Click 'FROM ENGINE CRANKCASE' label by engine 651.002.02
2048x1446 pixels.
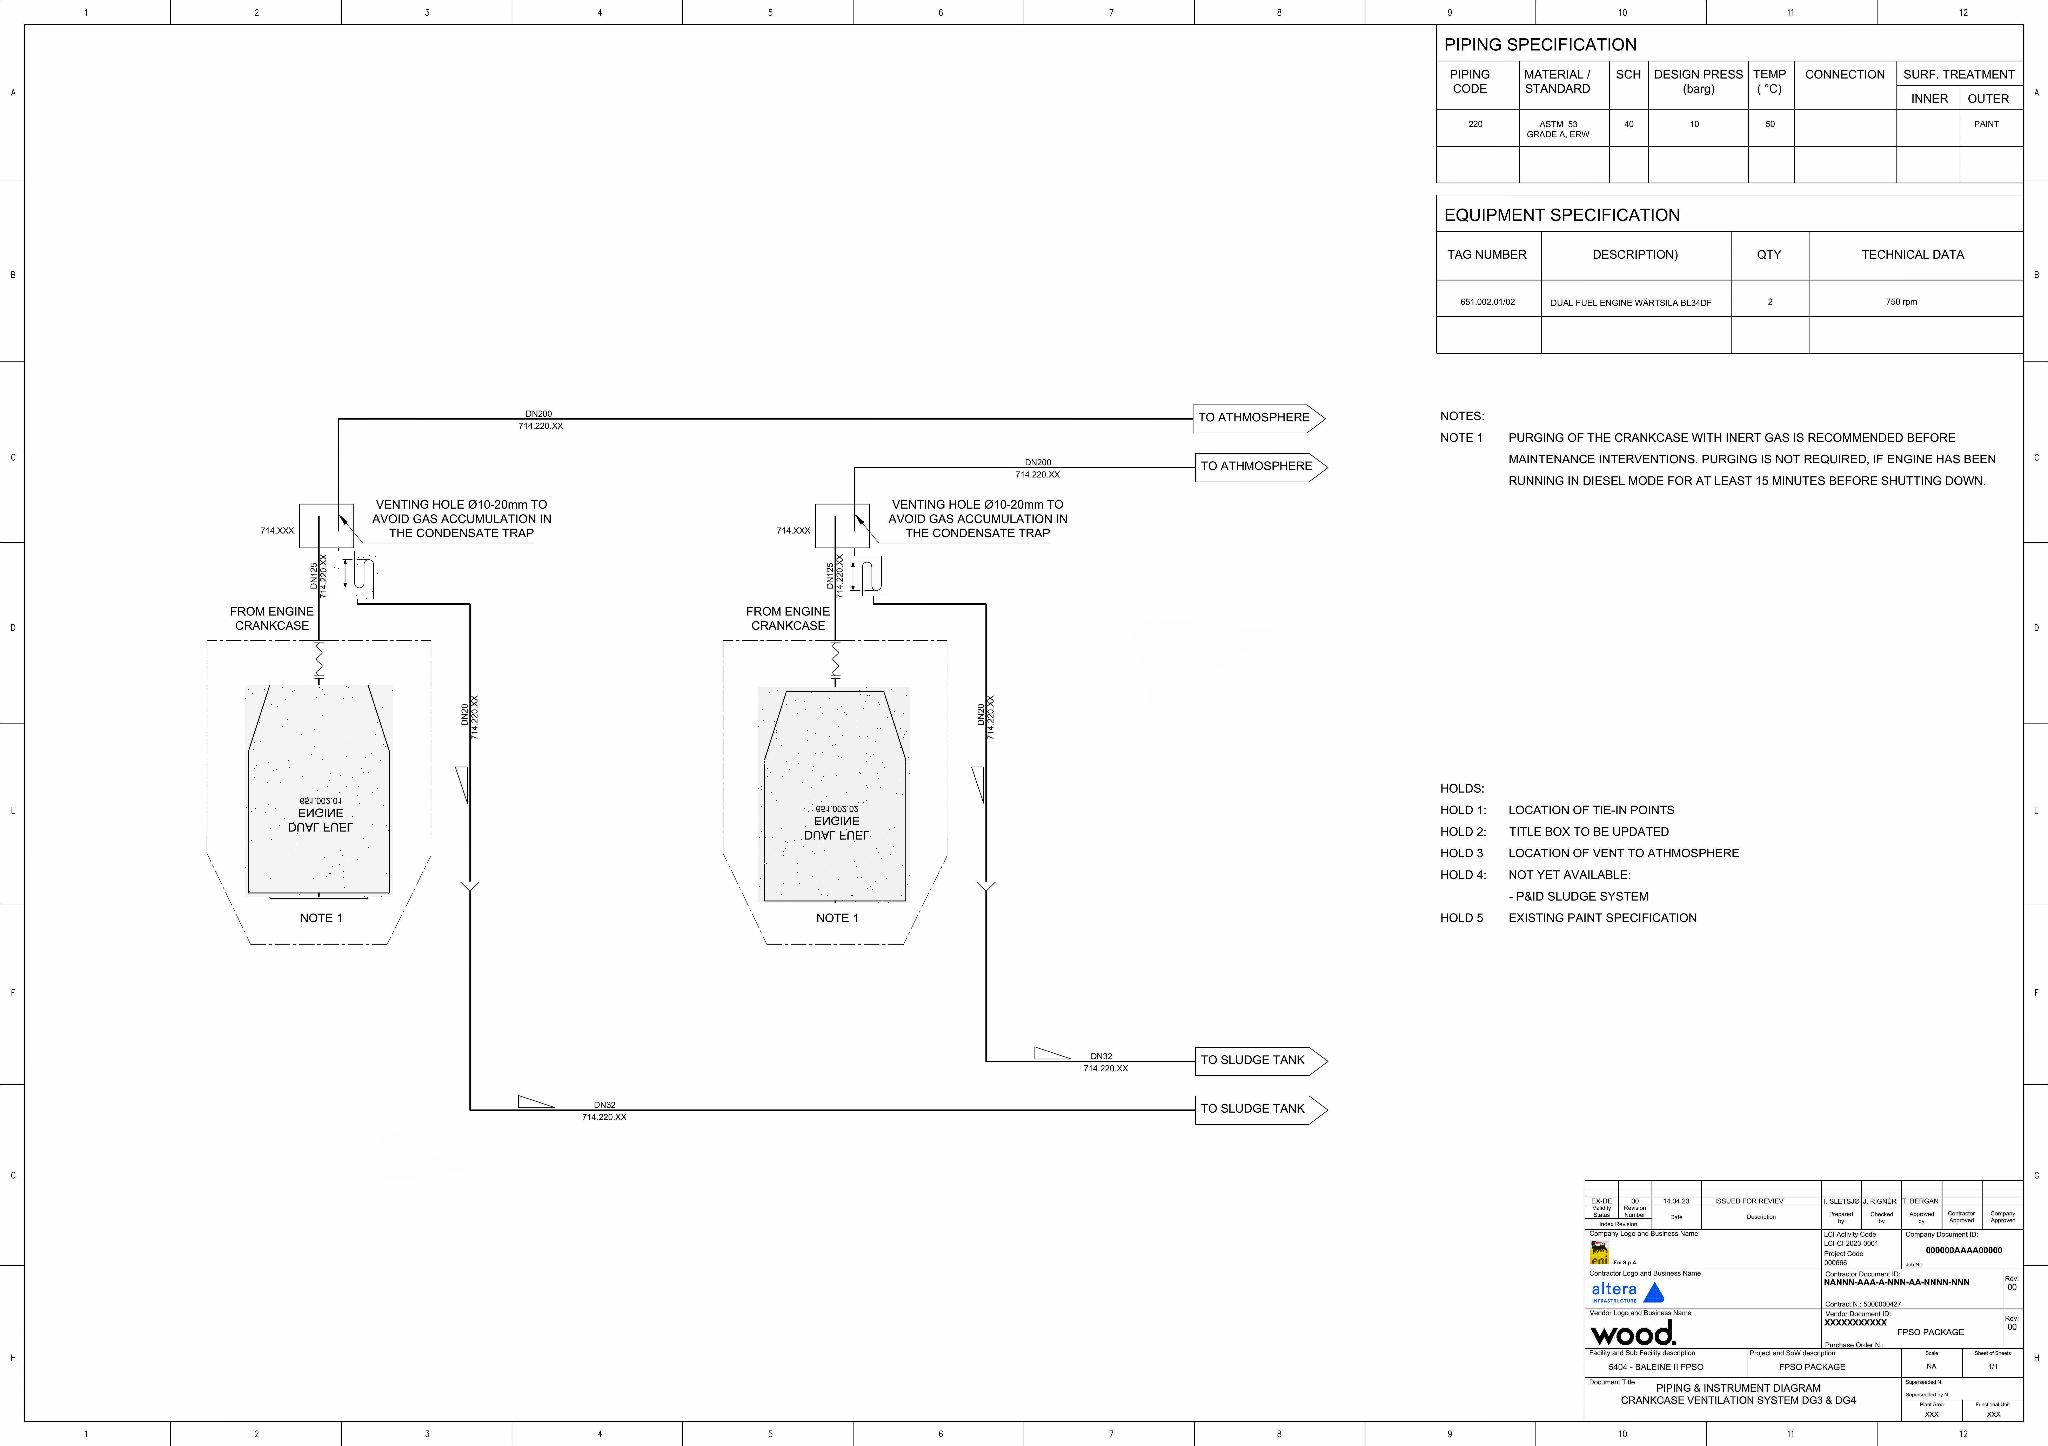coord(788,619)
